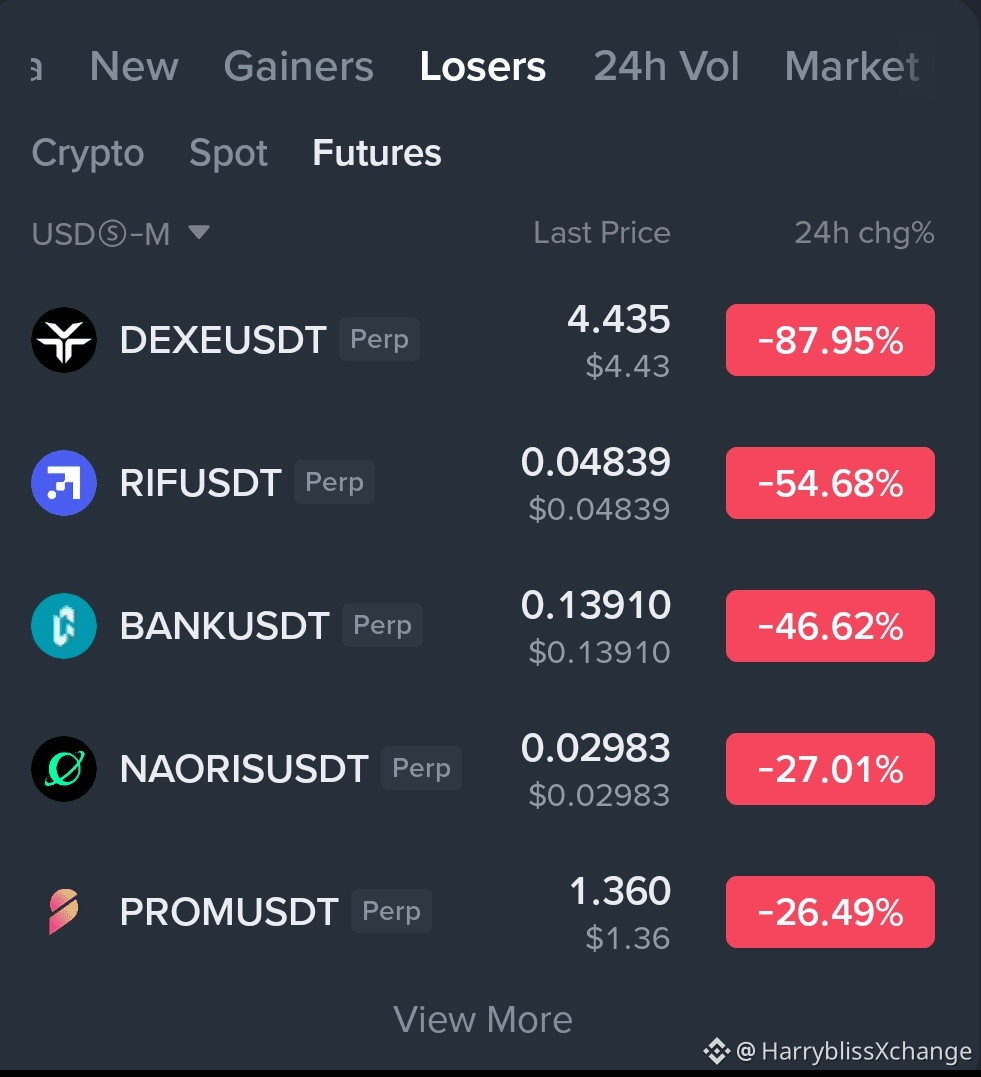
Task: Open the USDⓈ-M margin type selector
Action: tap(120, 234)
